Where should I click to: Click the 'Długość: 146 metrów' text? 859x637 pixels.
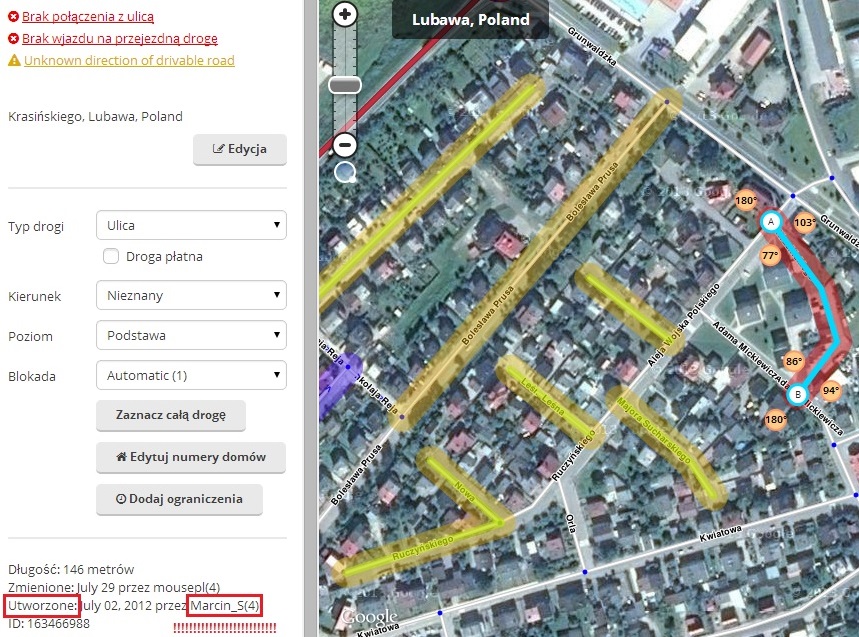[71, 570]
